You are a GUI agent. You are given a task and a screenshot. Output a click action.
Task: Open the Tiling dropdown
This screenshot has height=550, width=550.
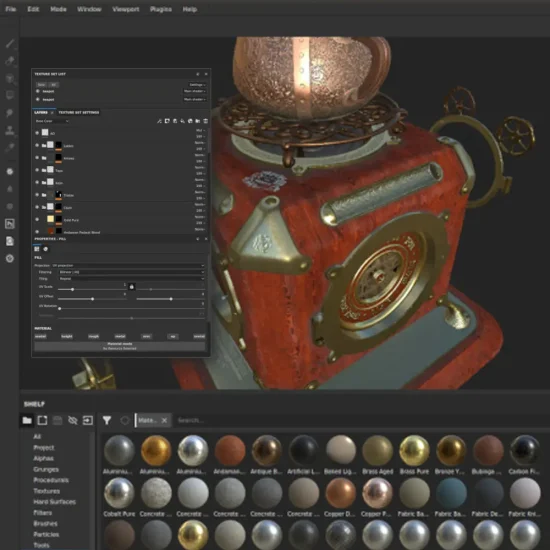pos(131,279)
